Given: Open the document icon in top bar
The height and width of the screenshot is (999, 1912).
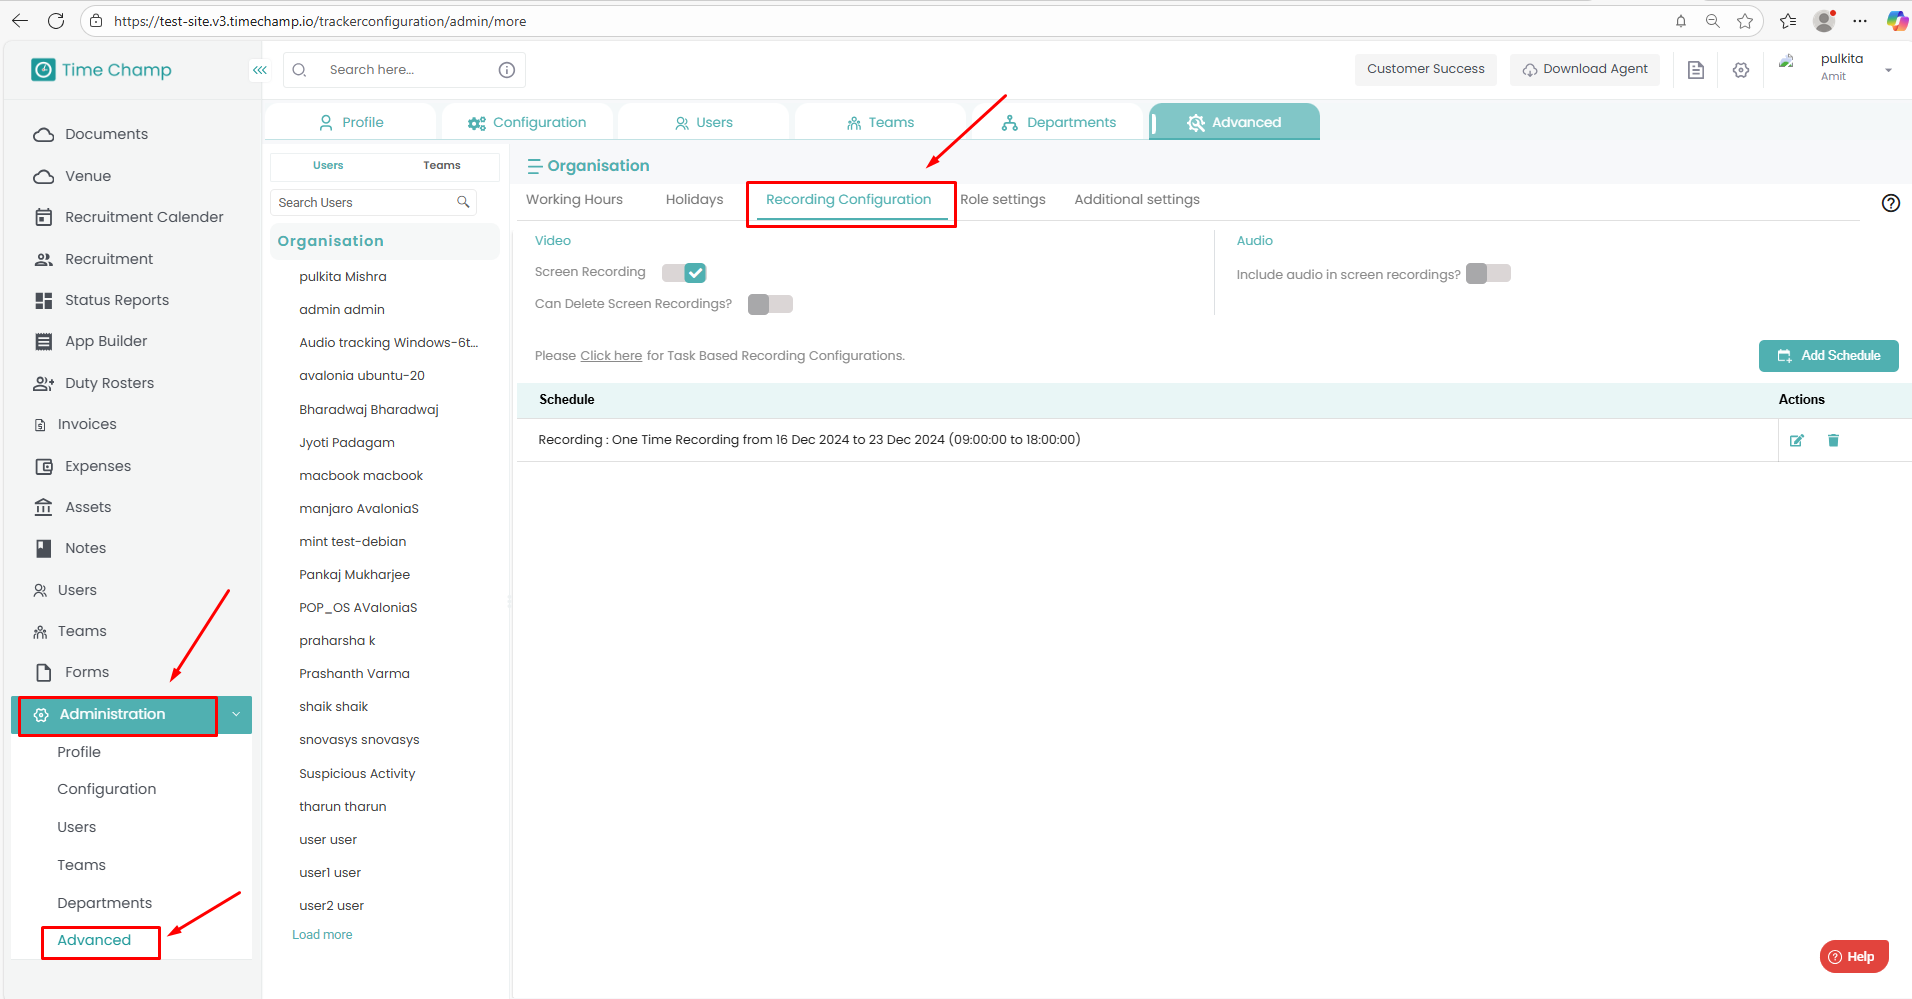Looking at the screenshot, I should [1696, 70].
